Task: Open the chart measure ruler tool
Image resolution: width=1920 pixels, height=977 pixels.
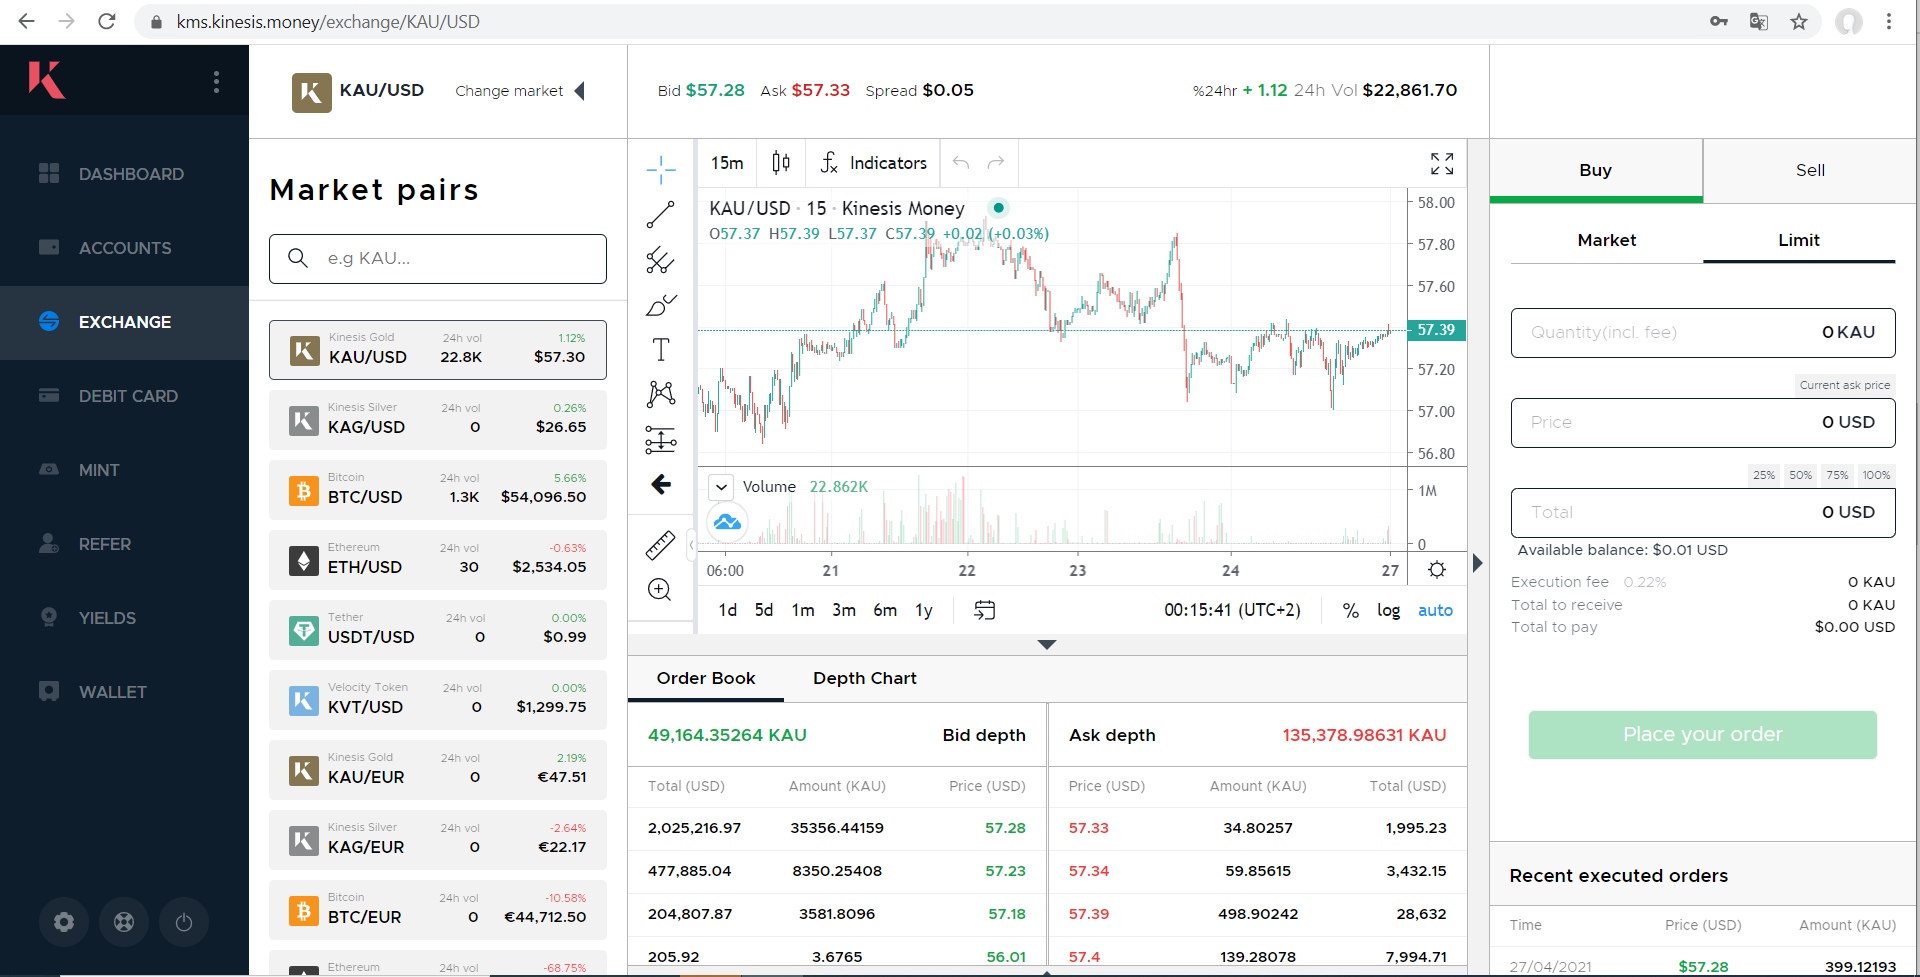Action: pyautogui.click(x=660, y=545)
